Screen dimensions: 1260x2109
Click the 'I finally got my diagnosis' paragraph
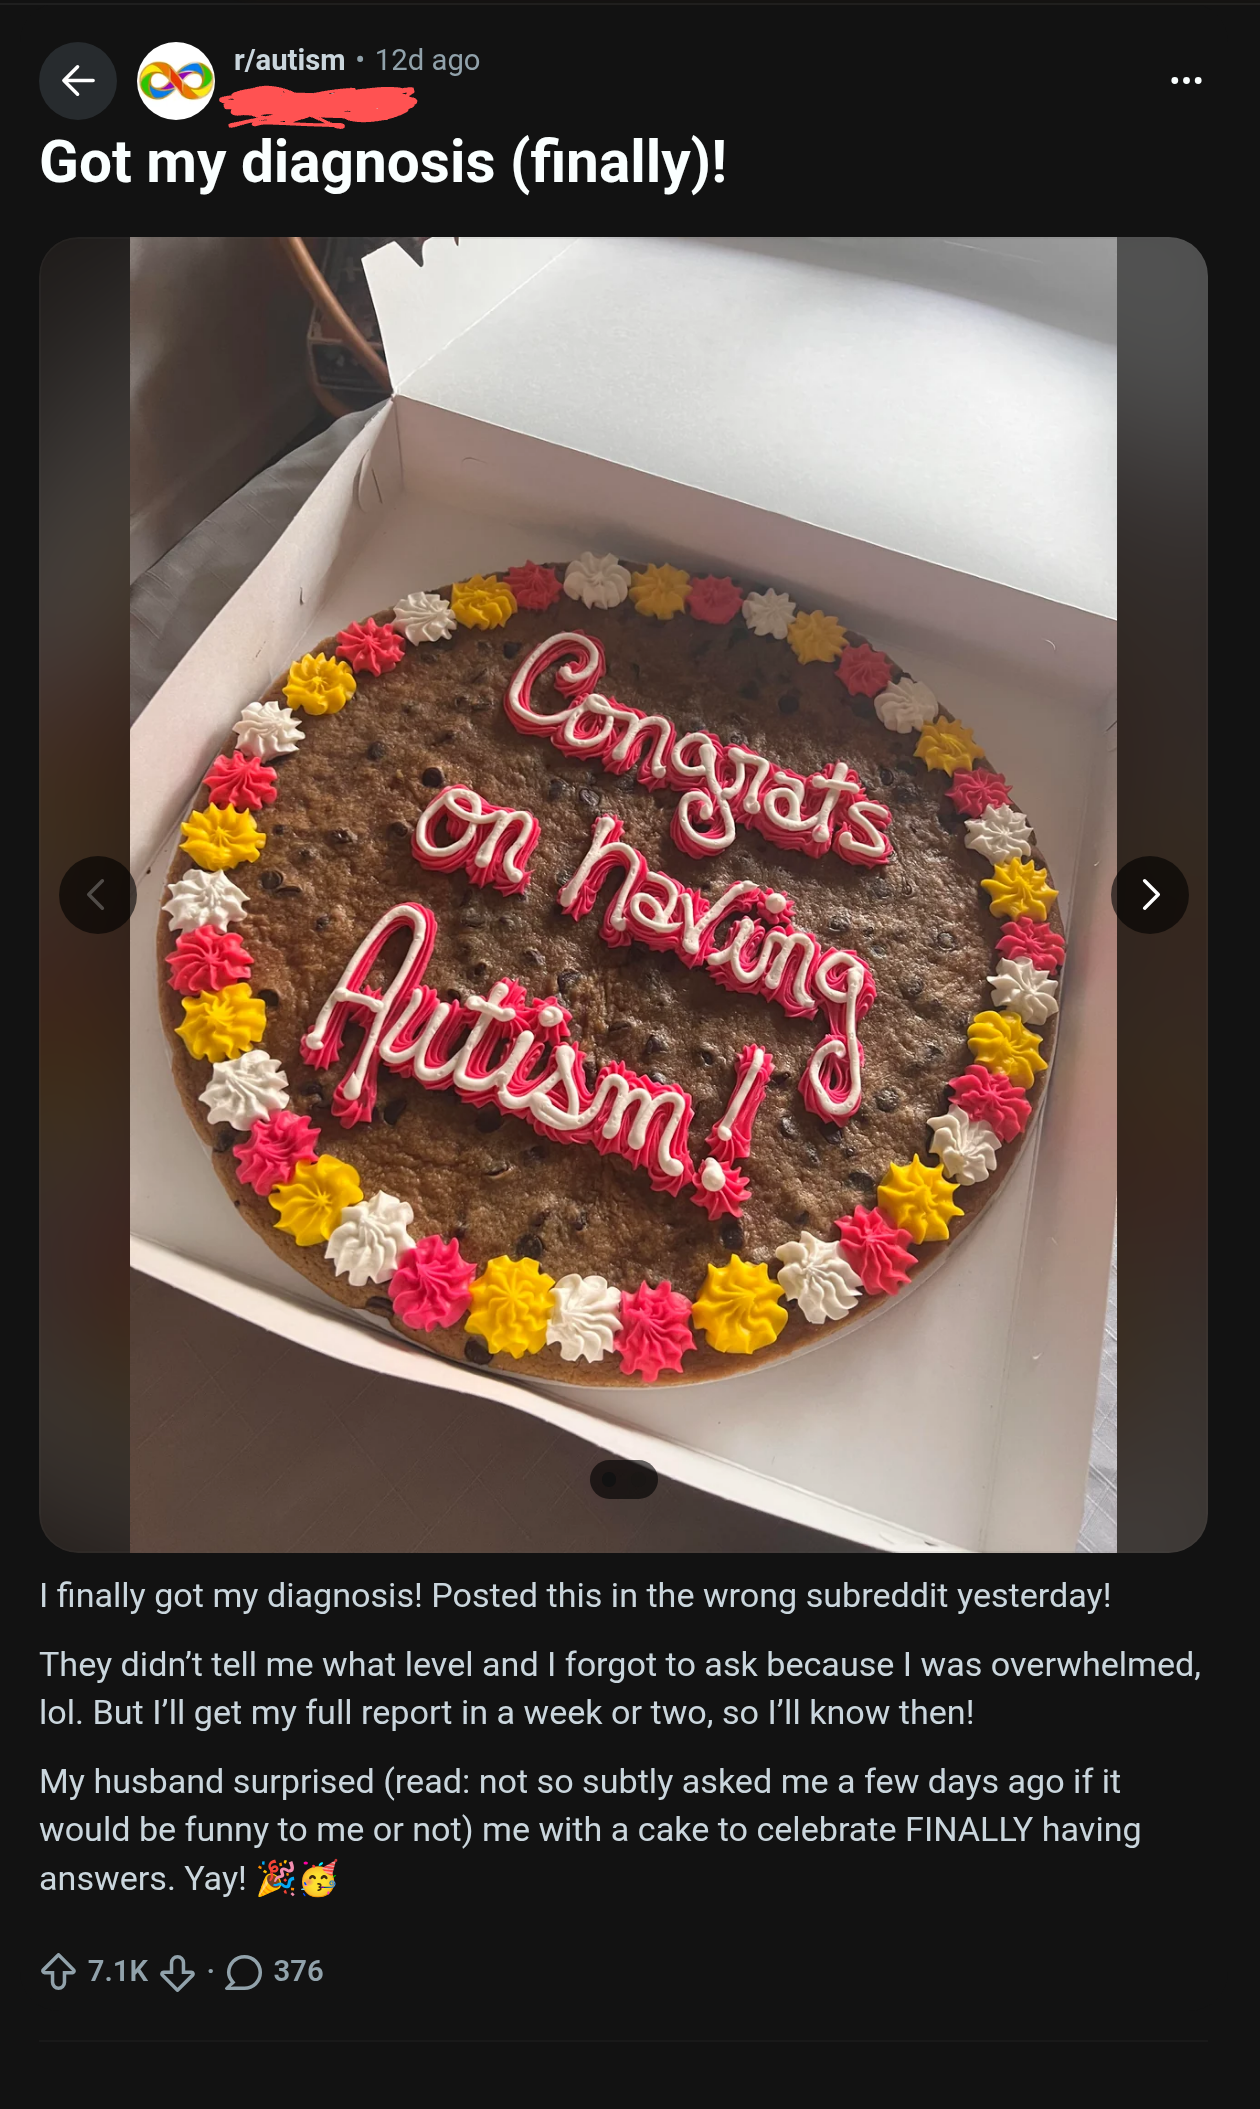[x=575, y=1595]
